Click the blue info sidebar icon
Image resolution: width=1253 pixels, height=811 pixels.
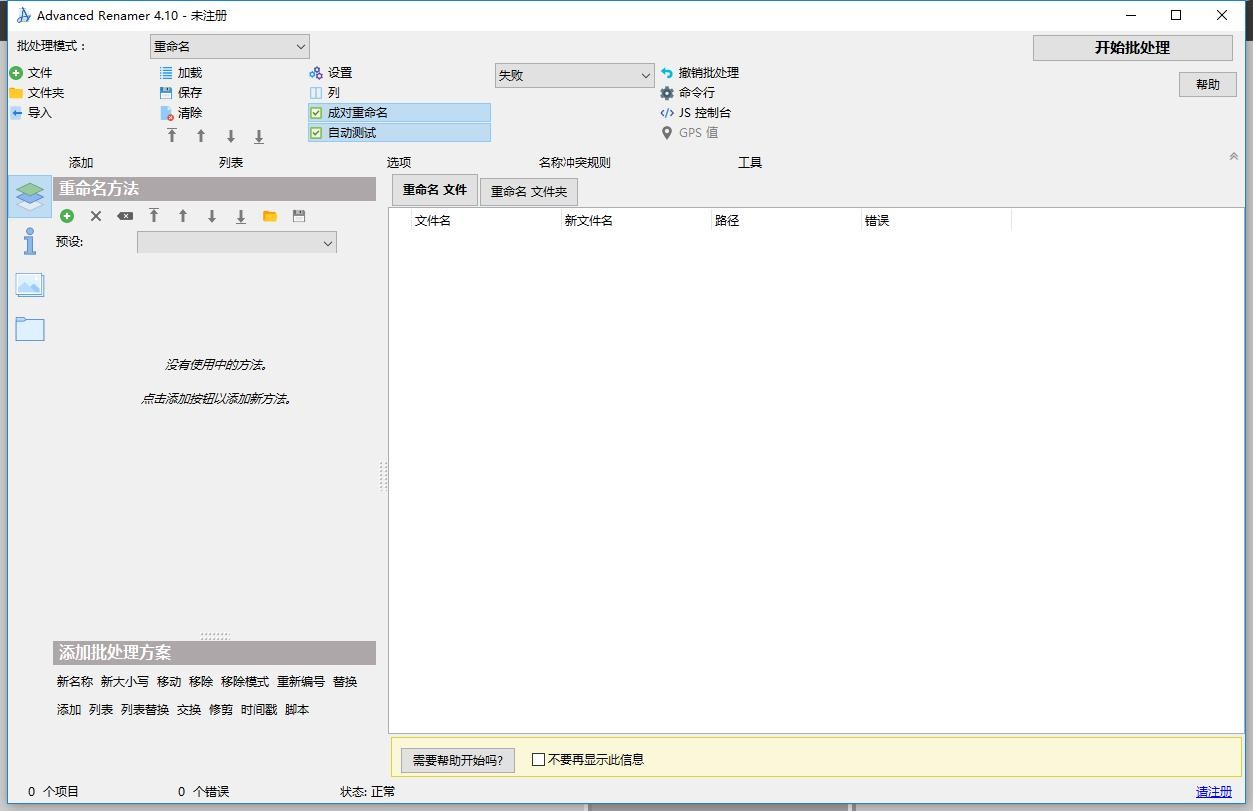point(30,241)
